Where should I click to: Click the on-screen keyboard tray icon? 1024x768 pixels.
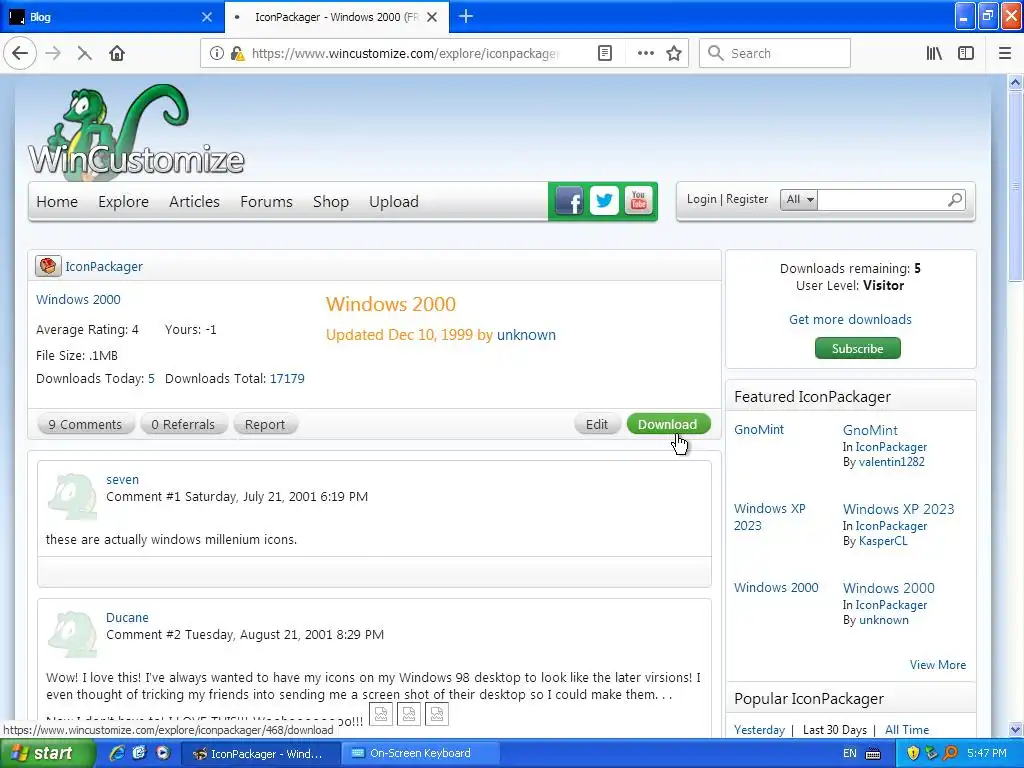[872, 754]
